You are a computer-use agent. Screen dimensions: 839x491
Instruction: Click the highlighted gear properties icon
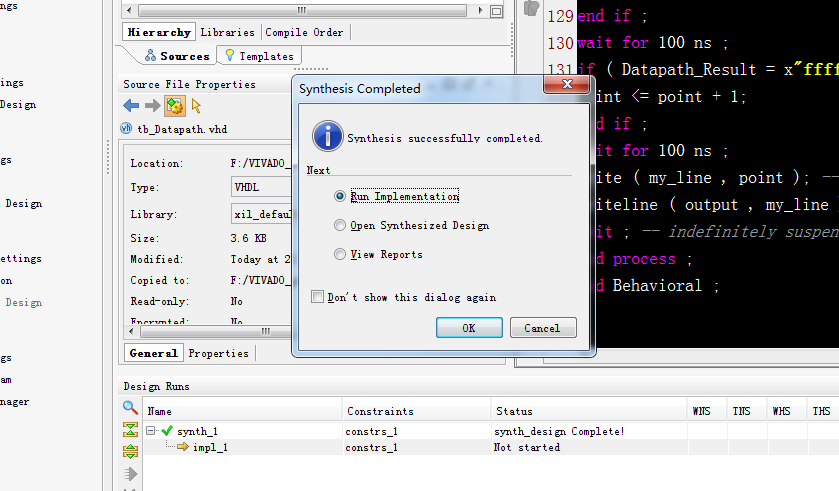174,105
